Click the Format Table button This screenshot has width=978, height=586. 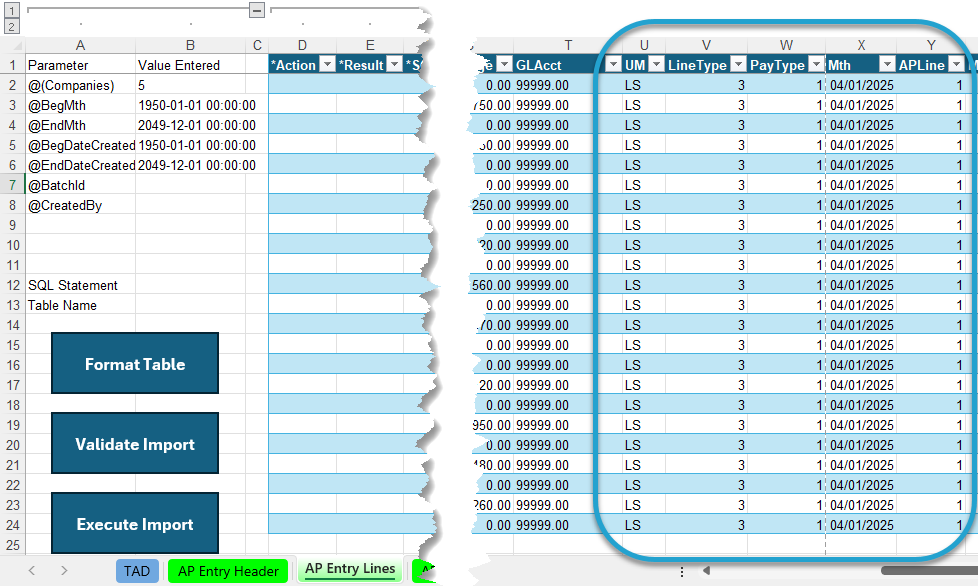click(135, 363)
